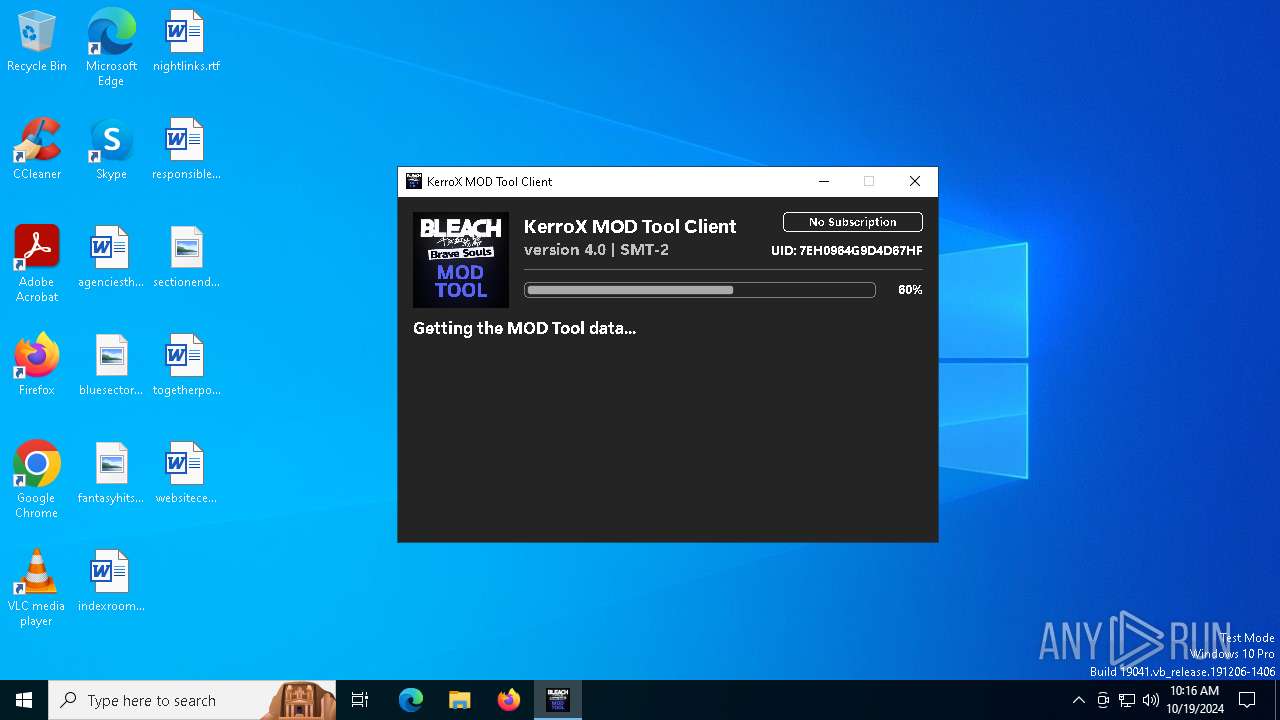Click the 60% progress value
The width and height of the screenshot is (1280, 720).
(x=910, y=290)
